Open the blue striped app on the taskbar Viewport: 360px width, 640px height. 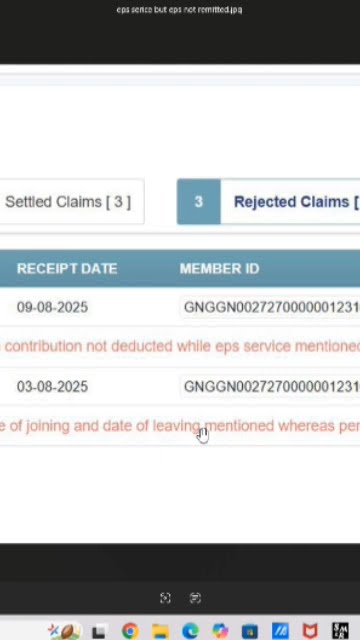click(280, 631)
